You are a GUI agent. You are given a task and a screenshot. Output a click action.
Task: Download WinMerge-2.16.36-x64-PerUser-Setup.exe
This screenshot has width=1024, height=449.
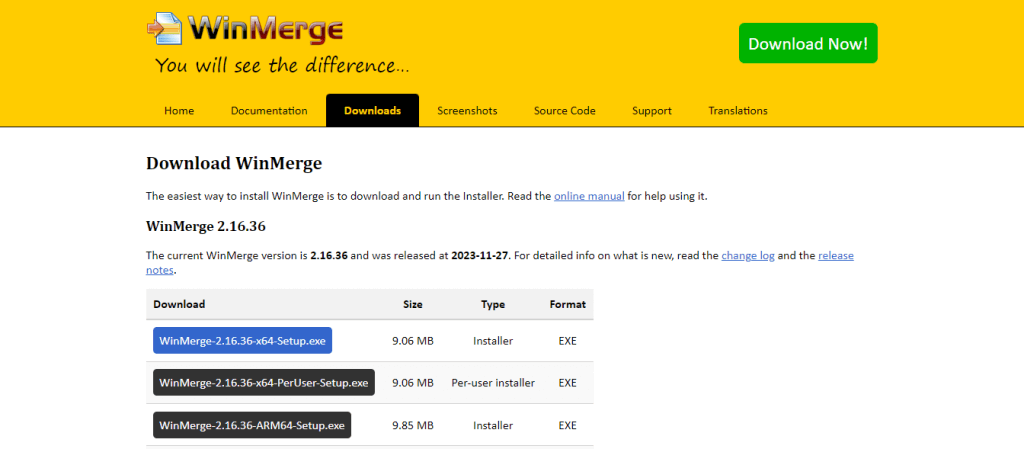[264, 382]
